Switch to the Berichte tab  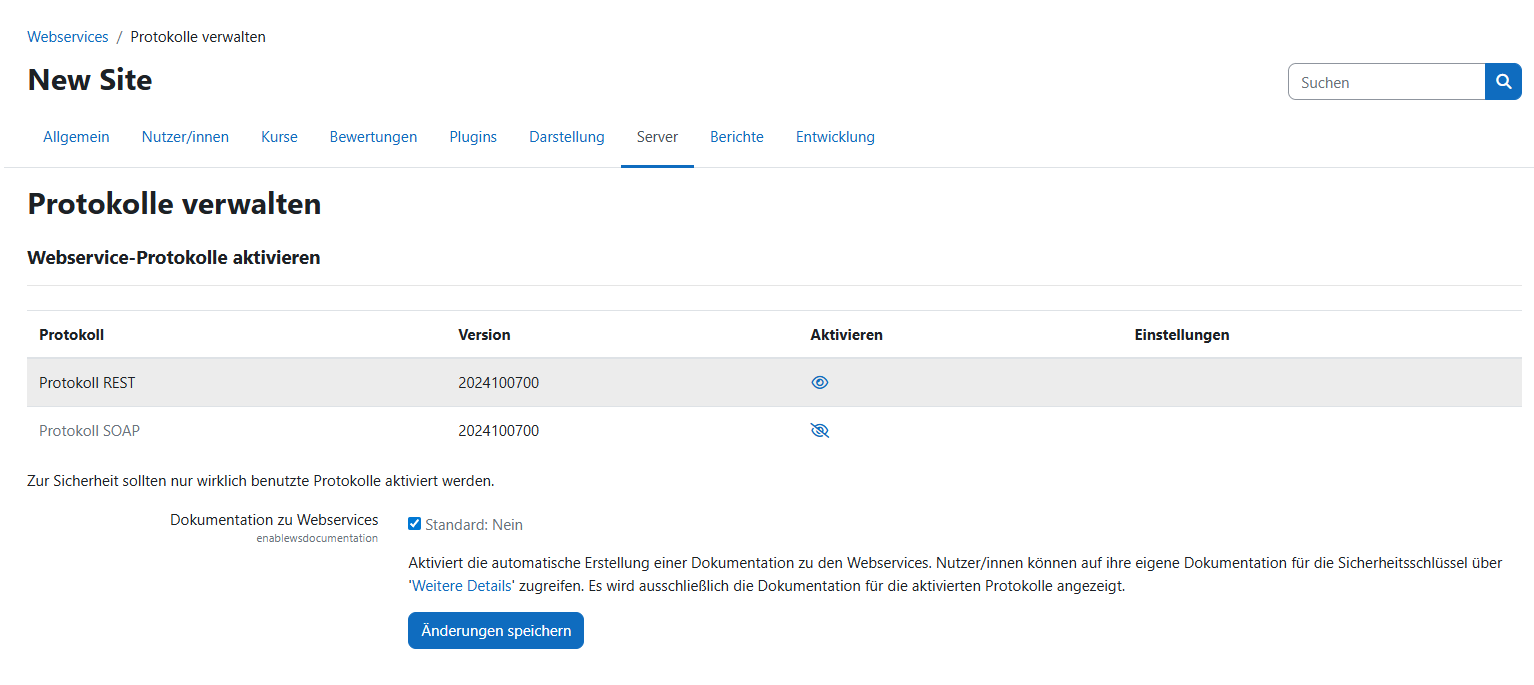click(x=736, y=137)
